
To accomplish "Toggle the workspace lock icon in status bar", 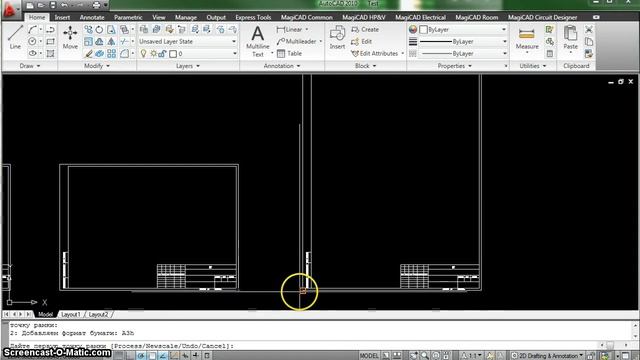I will click(x=591, y=356).
